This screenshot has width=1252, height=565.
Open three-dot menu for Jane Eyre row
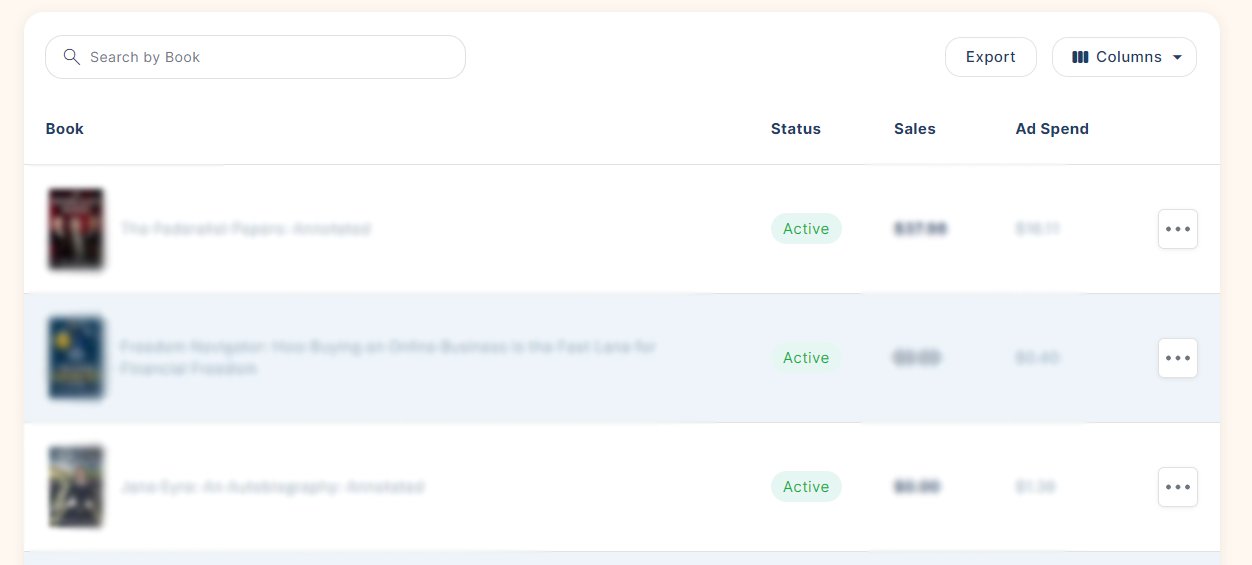click(x=1178, y=487)
